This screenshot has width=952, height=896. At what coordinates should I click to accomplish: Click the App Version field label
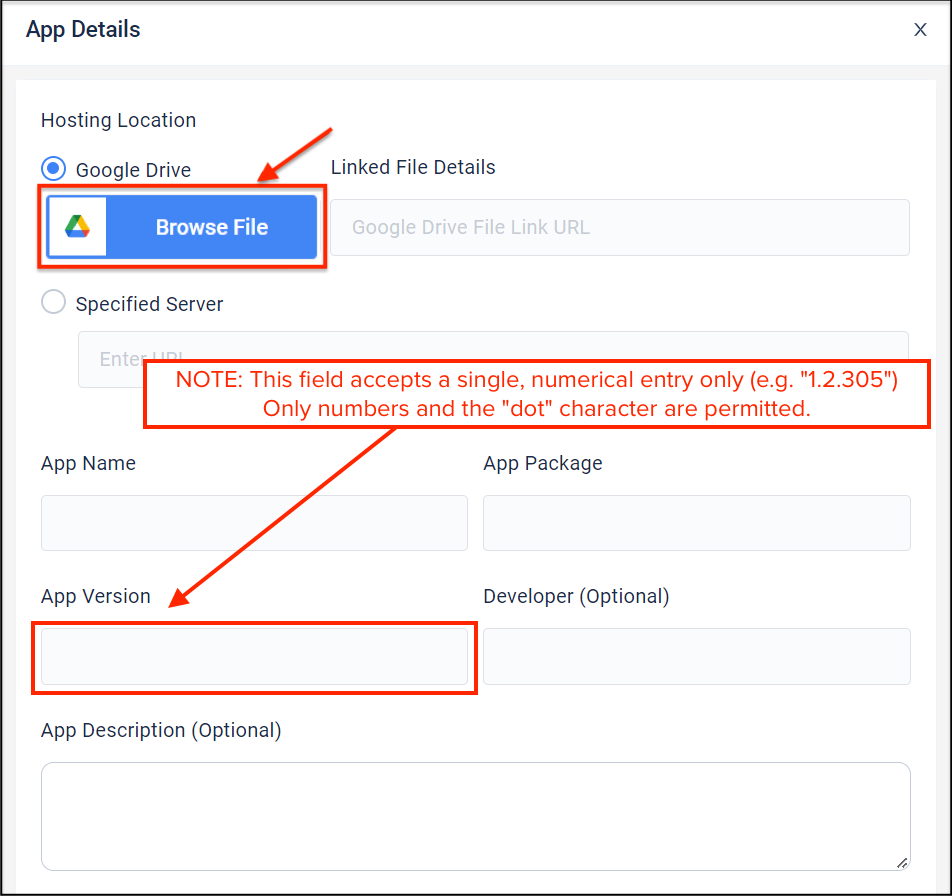pos(95,596)
